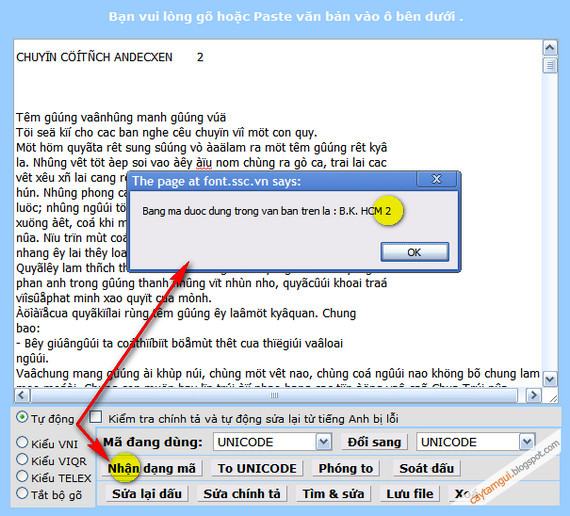Open the Mã đang dùng UNICODE dropdown
The height and width of the screenshot is (516, 570).
pos(272,442)
